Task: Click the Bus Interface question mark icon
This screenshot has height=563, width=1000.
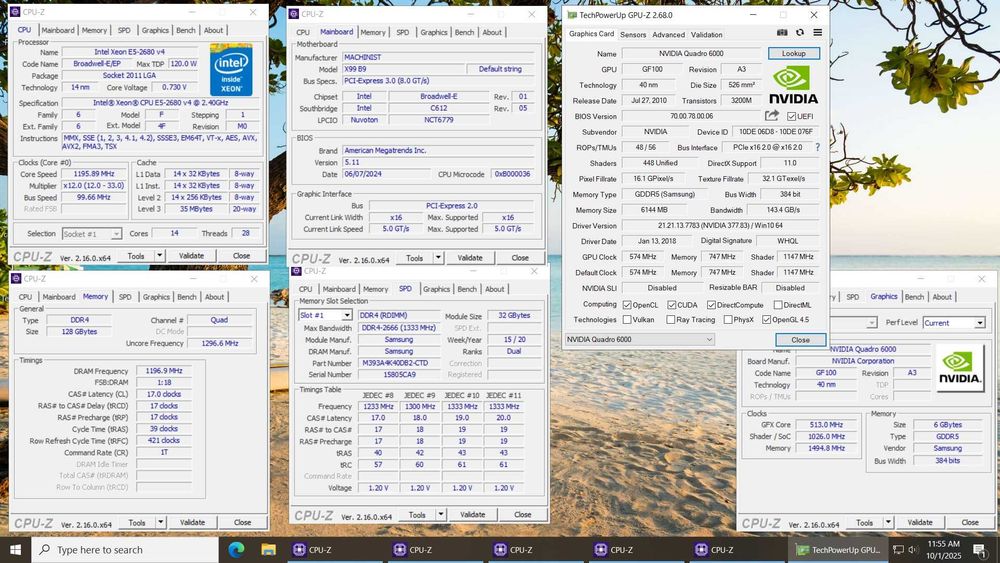Action: coord(817,147)
